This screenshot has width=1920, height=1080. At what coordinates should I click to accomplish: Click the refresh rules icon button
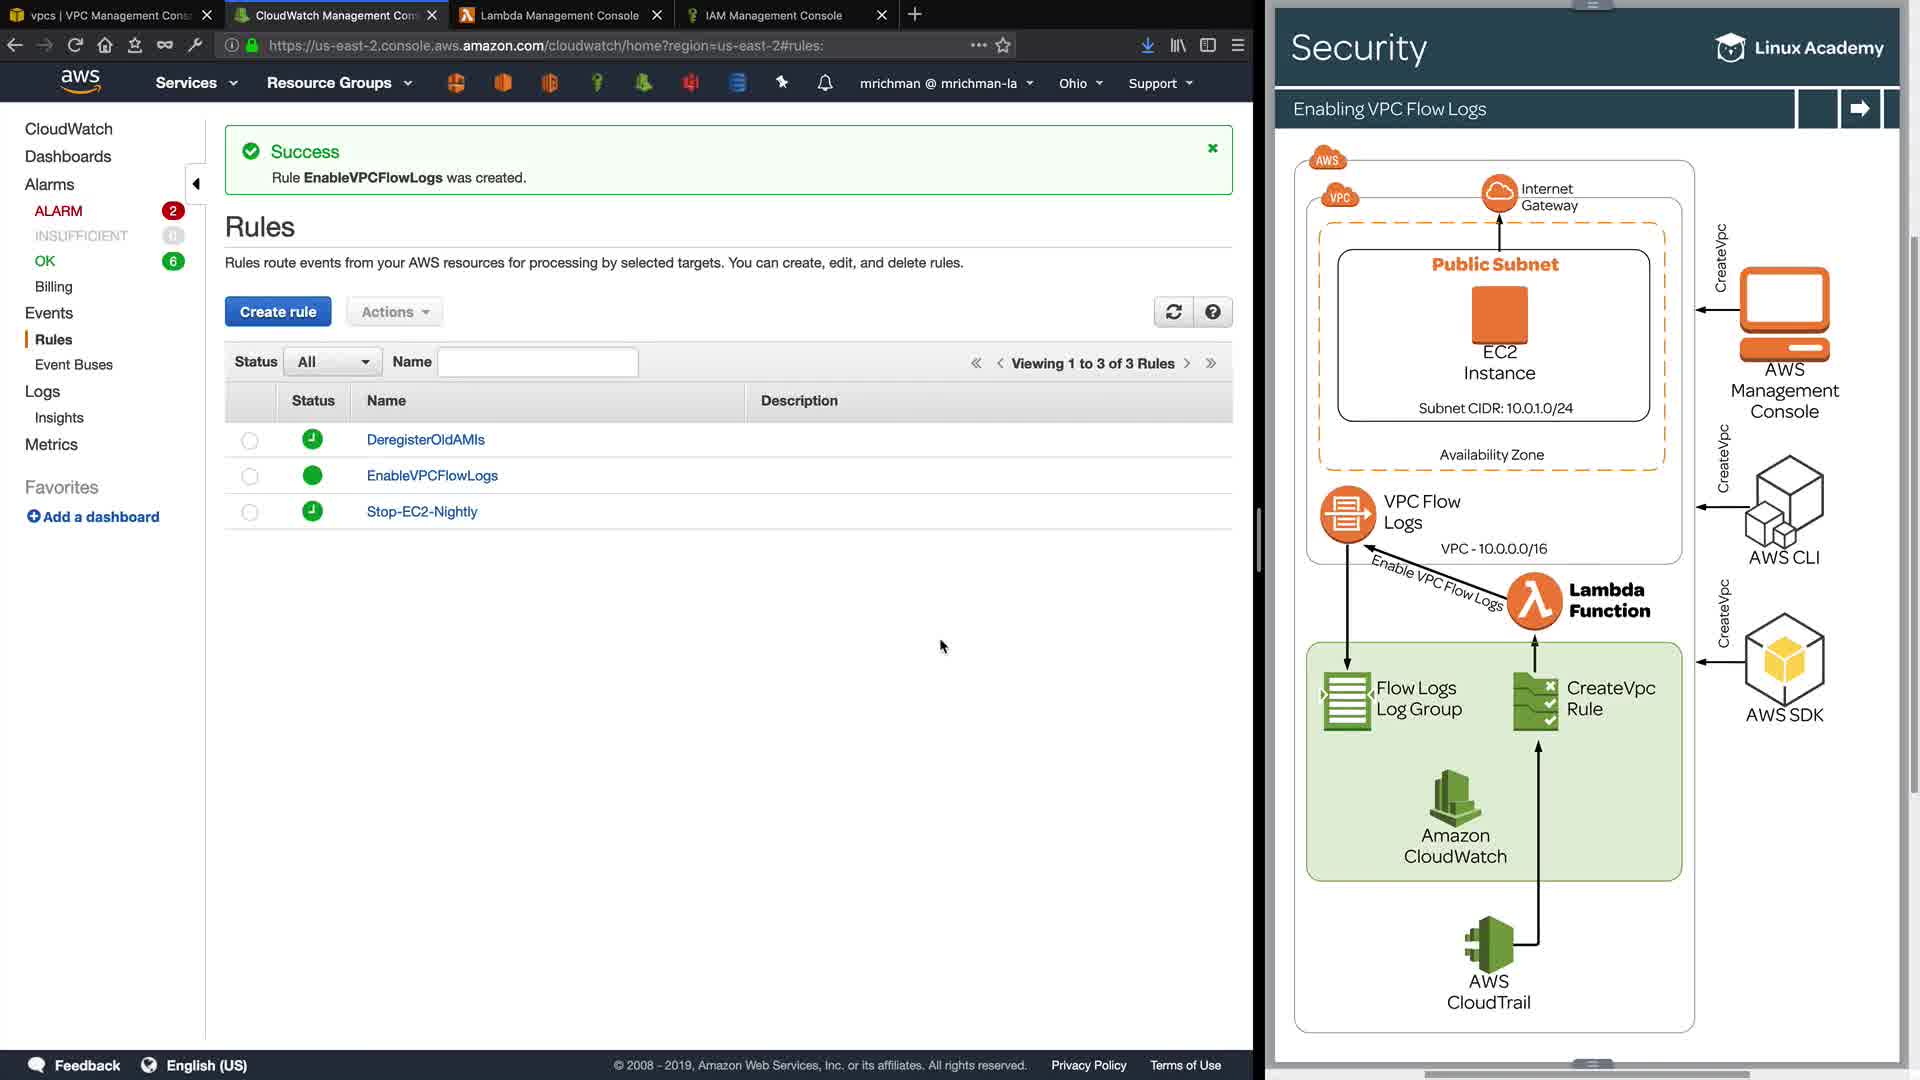click(x=1173, y=312)
